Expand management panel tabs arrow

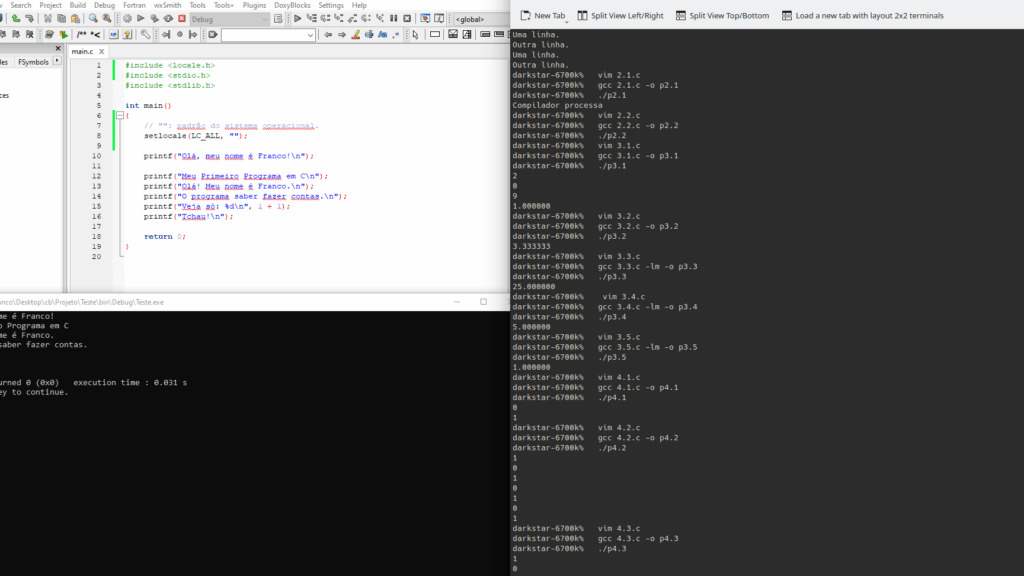(x=57, y=61)
